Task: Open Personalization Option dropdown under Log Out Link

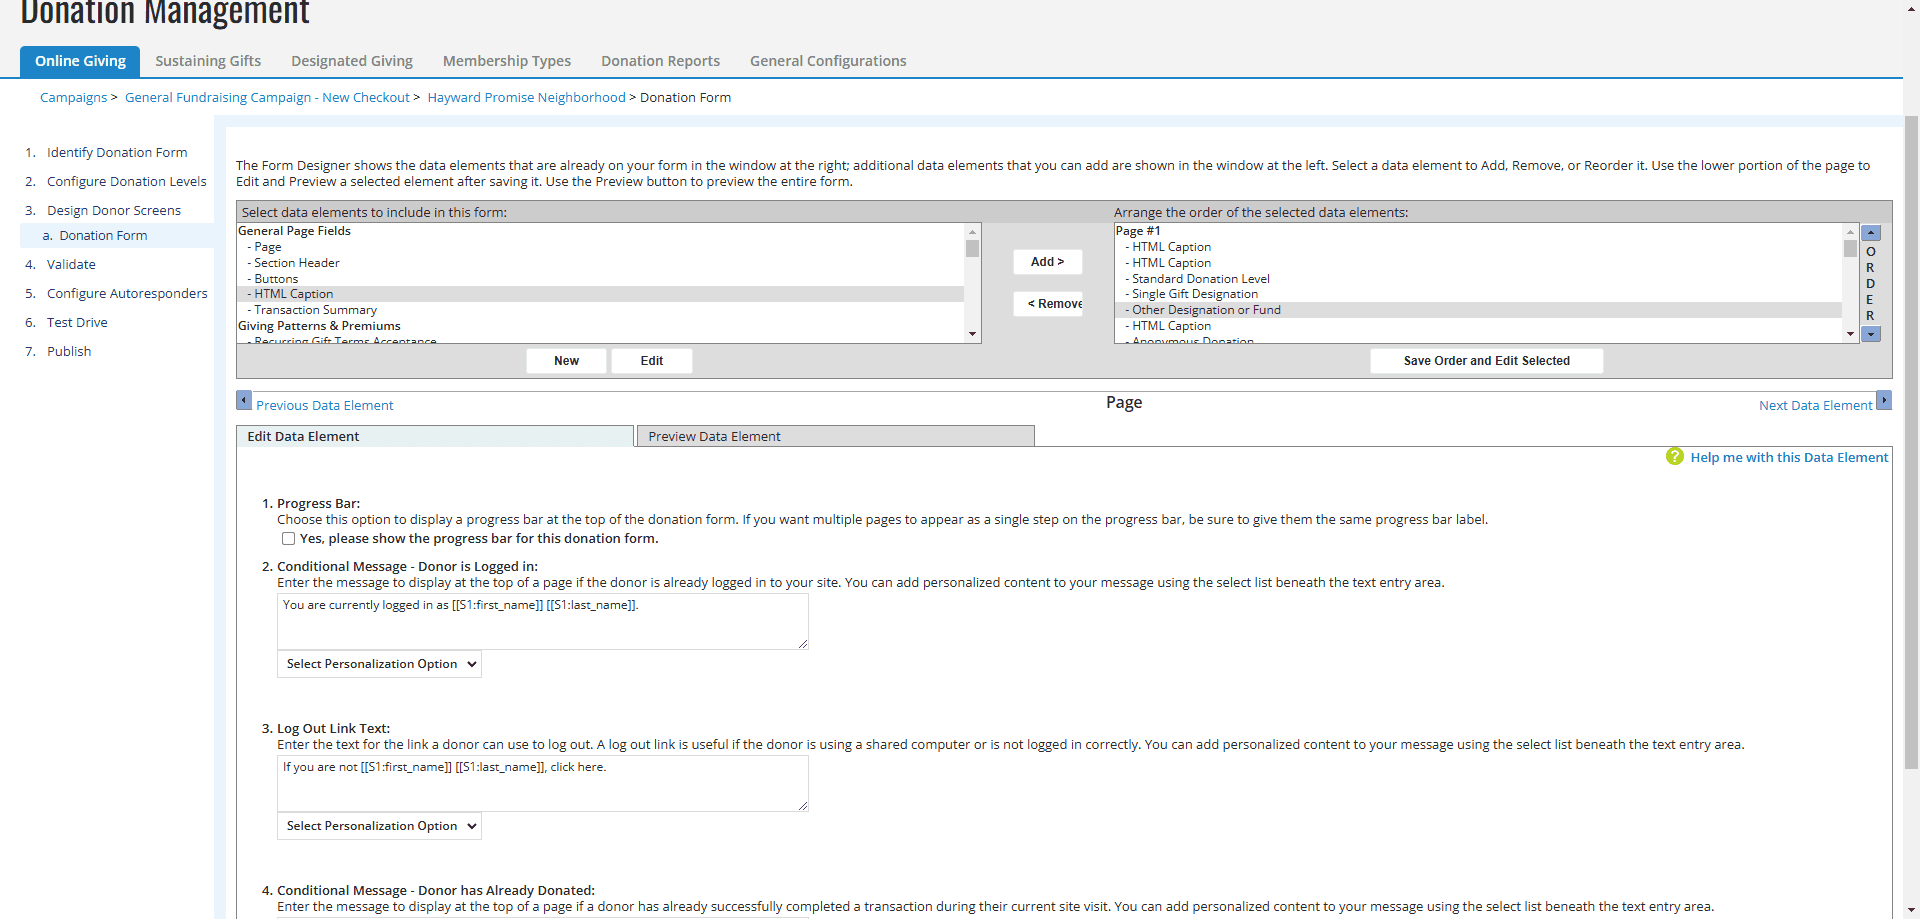Action: (x=379, y=826)
